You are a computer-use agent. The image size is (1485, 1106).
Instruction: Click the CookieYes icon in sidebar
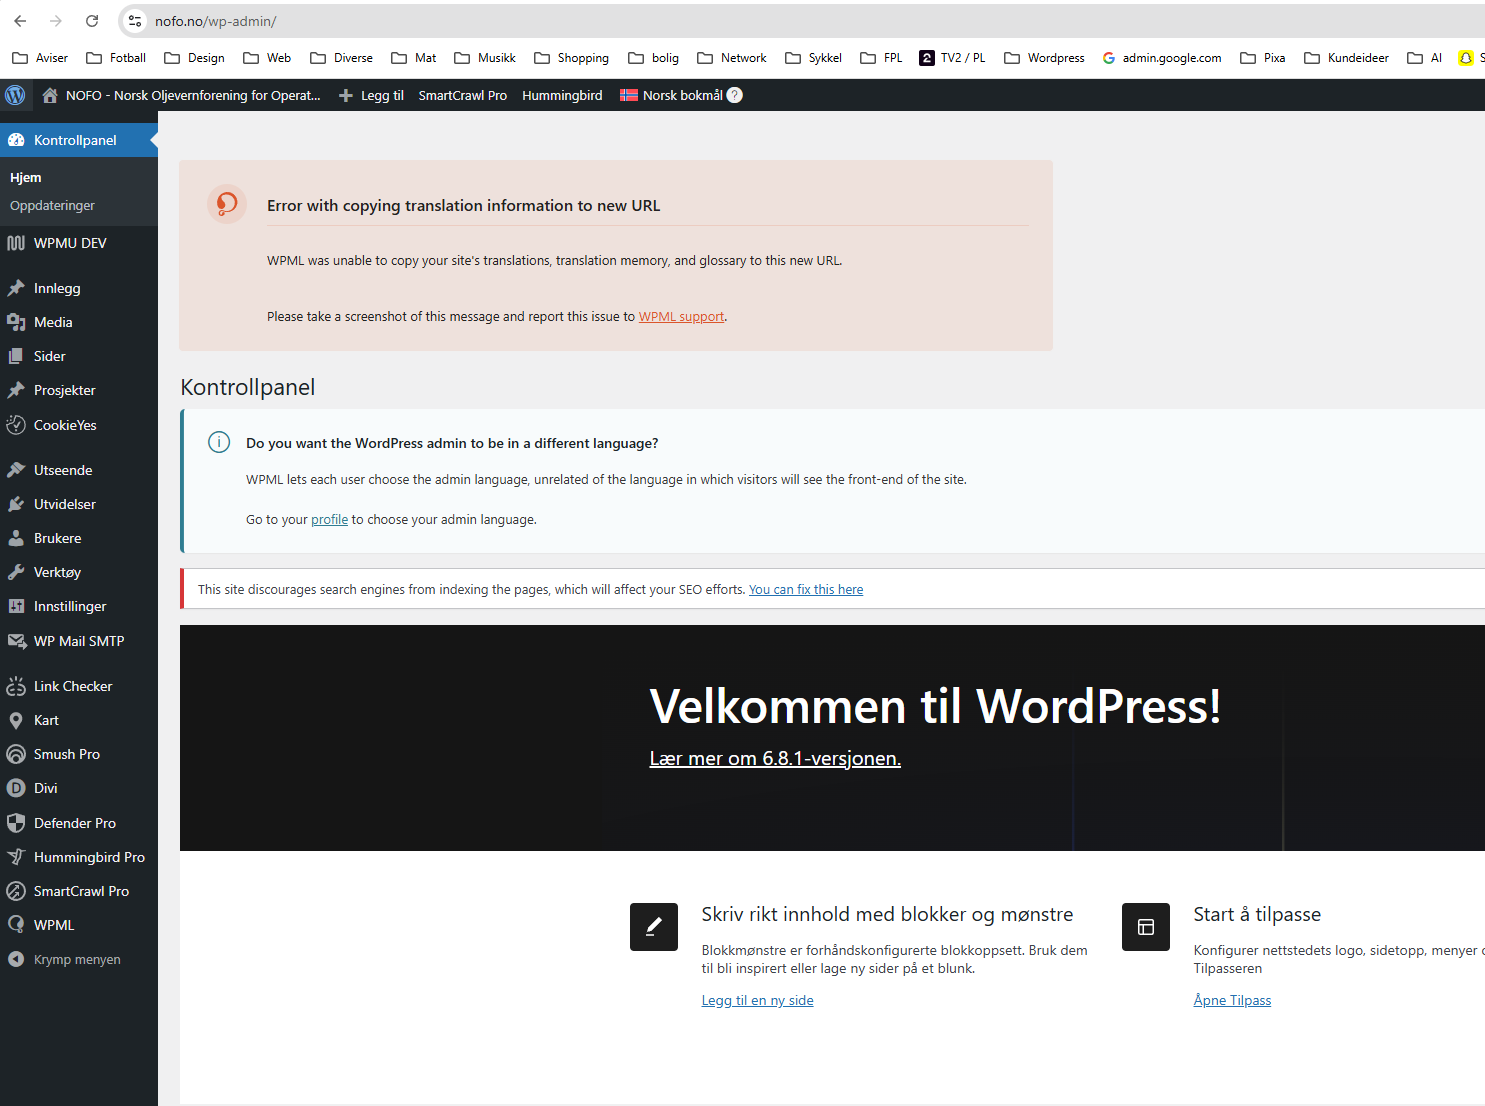tap(16, 425)
